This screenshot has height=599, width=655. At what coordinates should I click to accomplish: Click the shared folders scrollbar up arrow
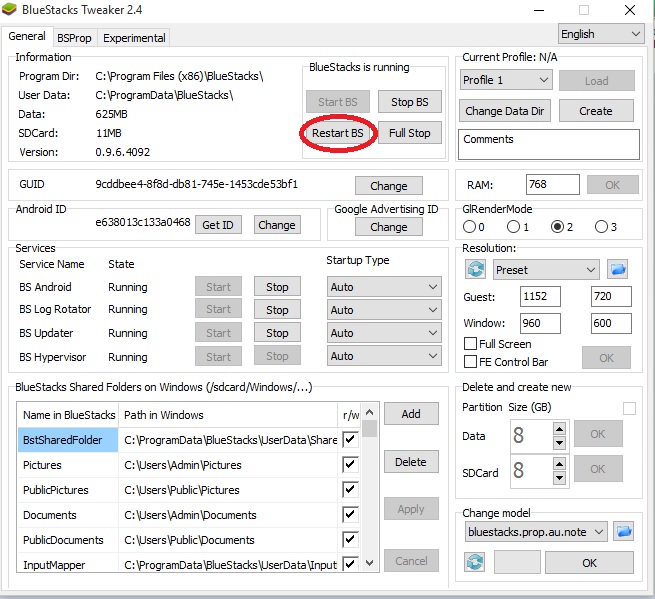point(369,412)
